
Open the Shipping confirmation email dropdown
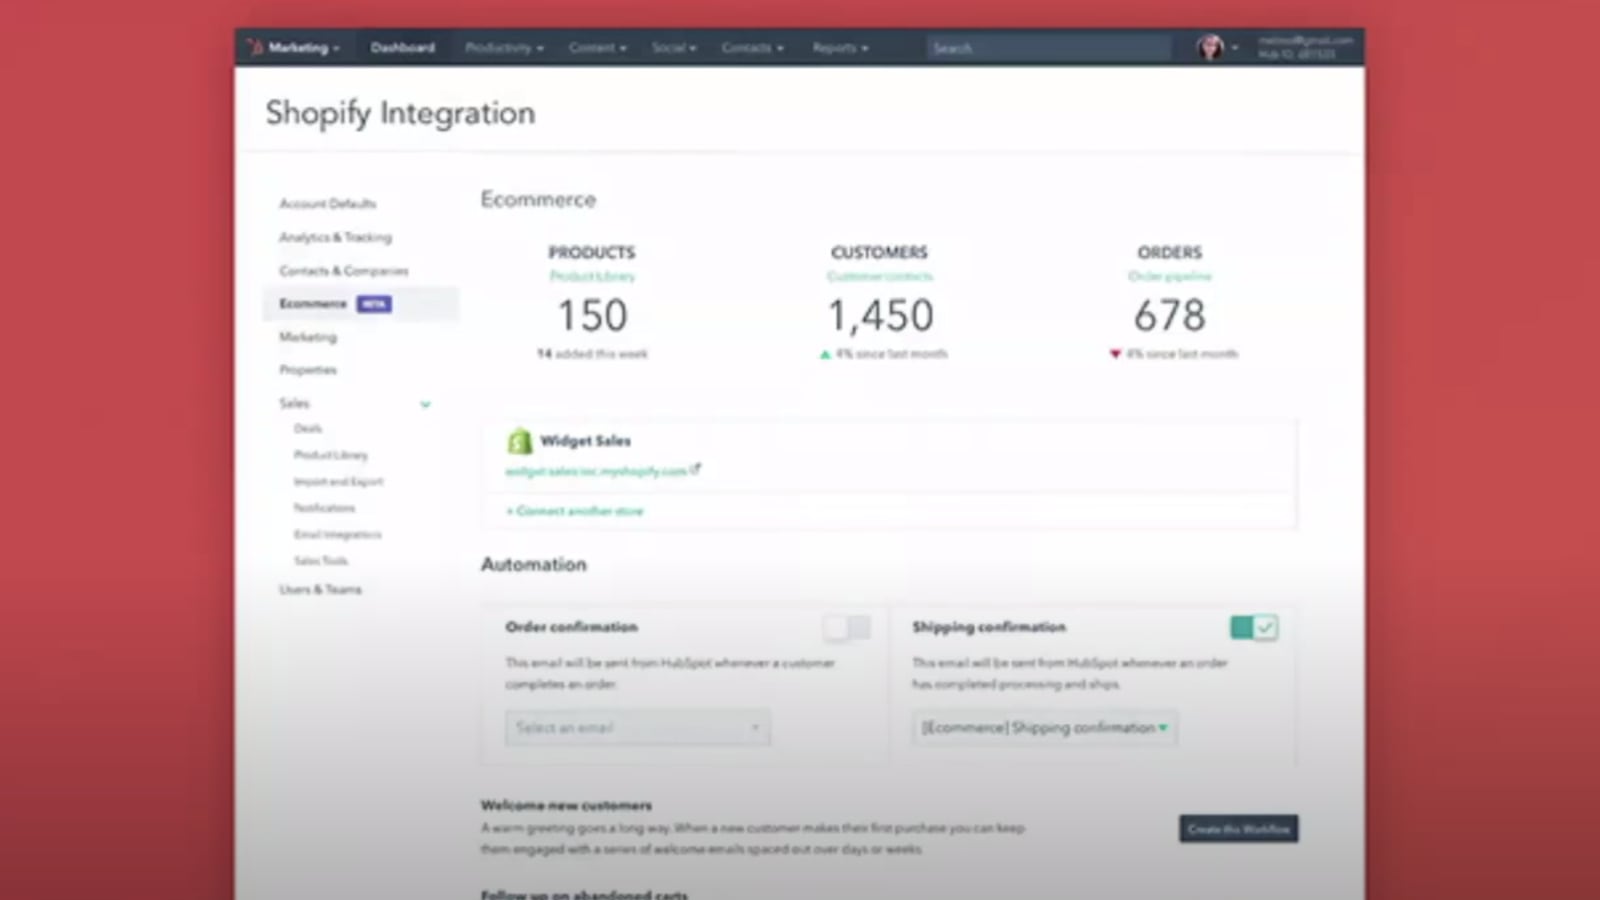tap(1044, 728)
